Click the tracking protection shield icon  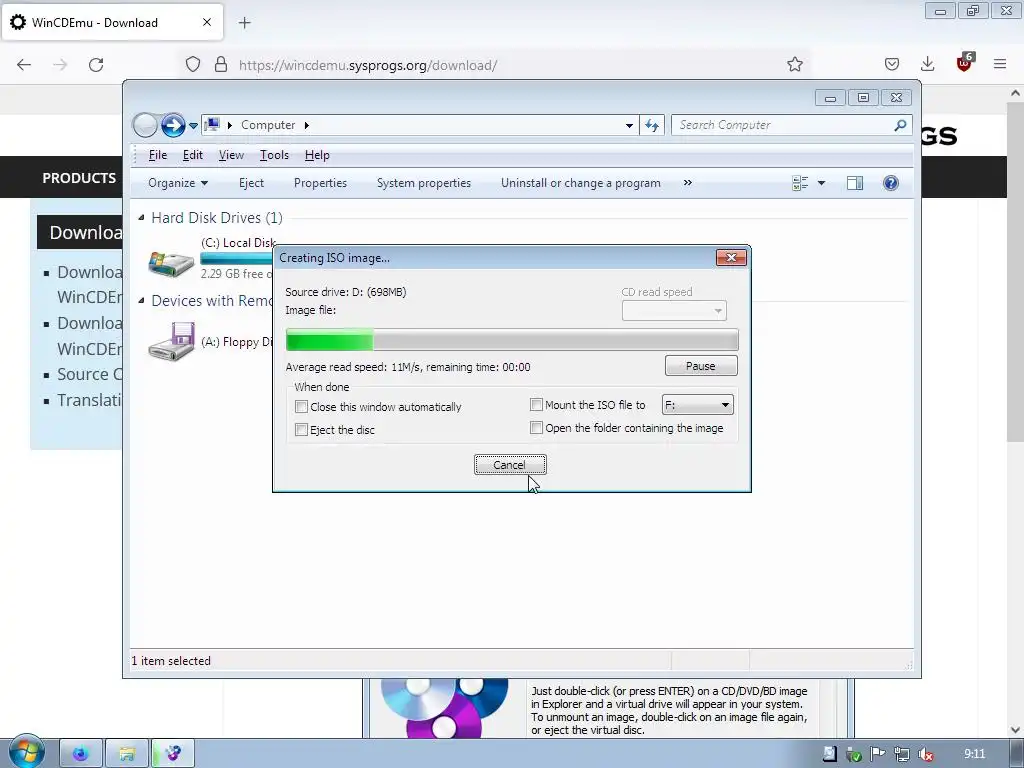(193, 65)
